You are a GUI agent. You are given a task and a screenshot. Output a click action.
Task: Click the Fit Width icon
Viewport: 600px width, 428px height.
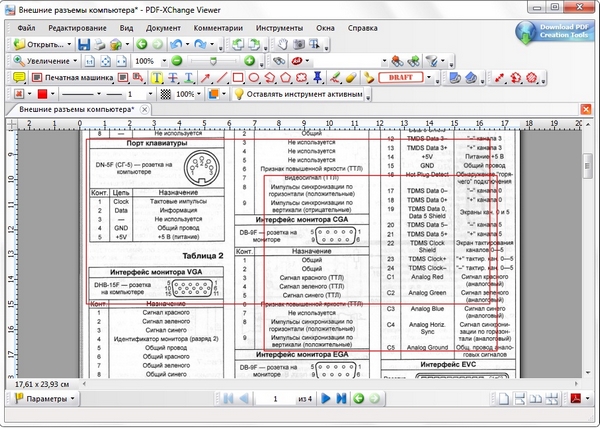coord(121,61)
